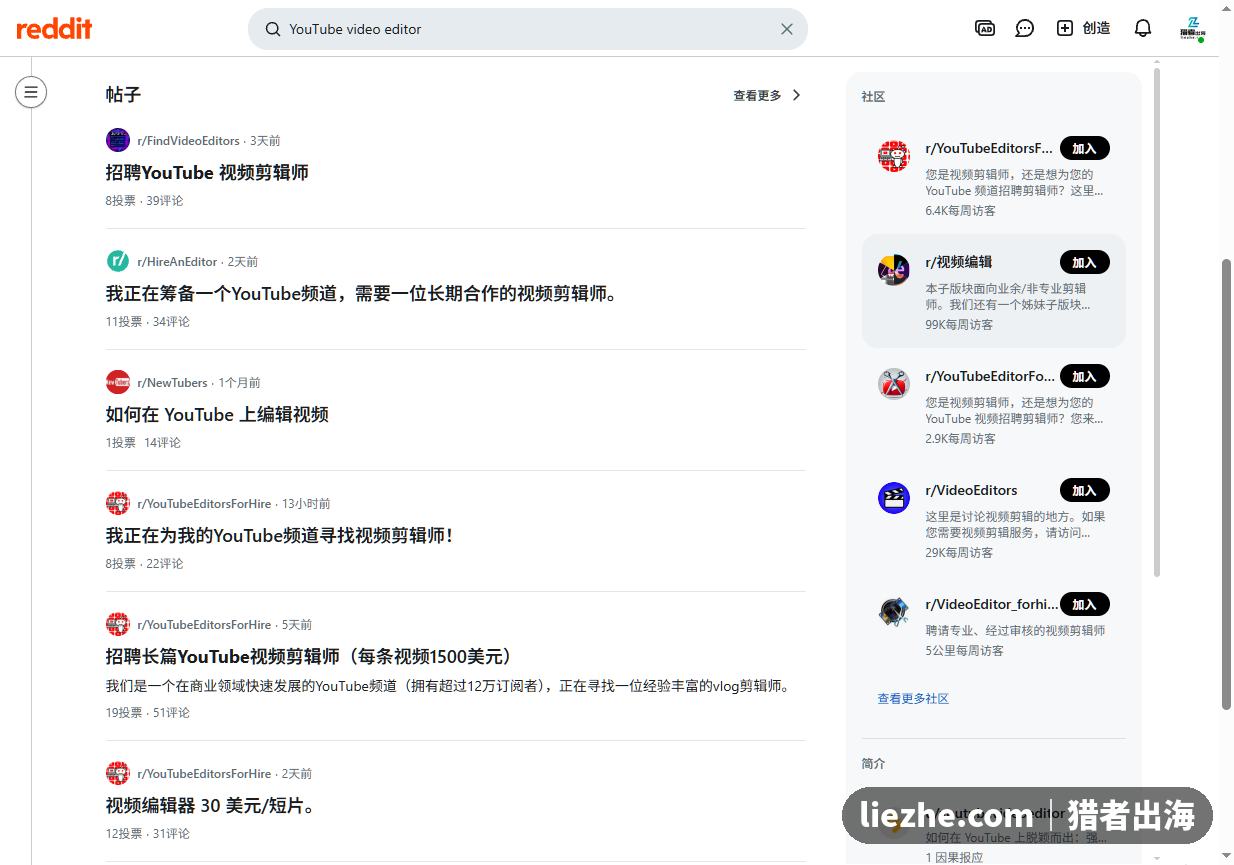The width and height of the screenshot is (1234, 865).
Task: Click 29K每周访客 text
Action: tap(959, 553)
